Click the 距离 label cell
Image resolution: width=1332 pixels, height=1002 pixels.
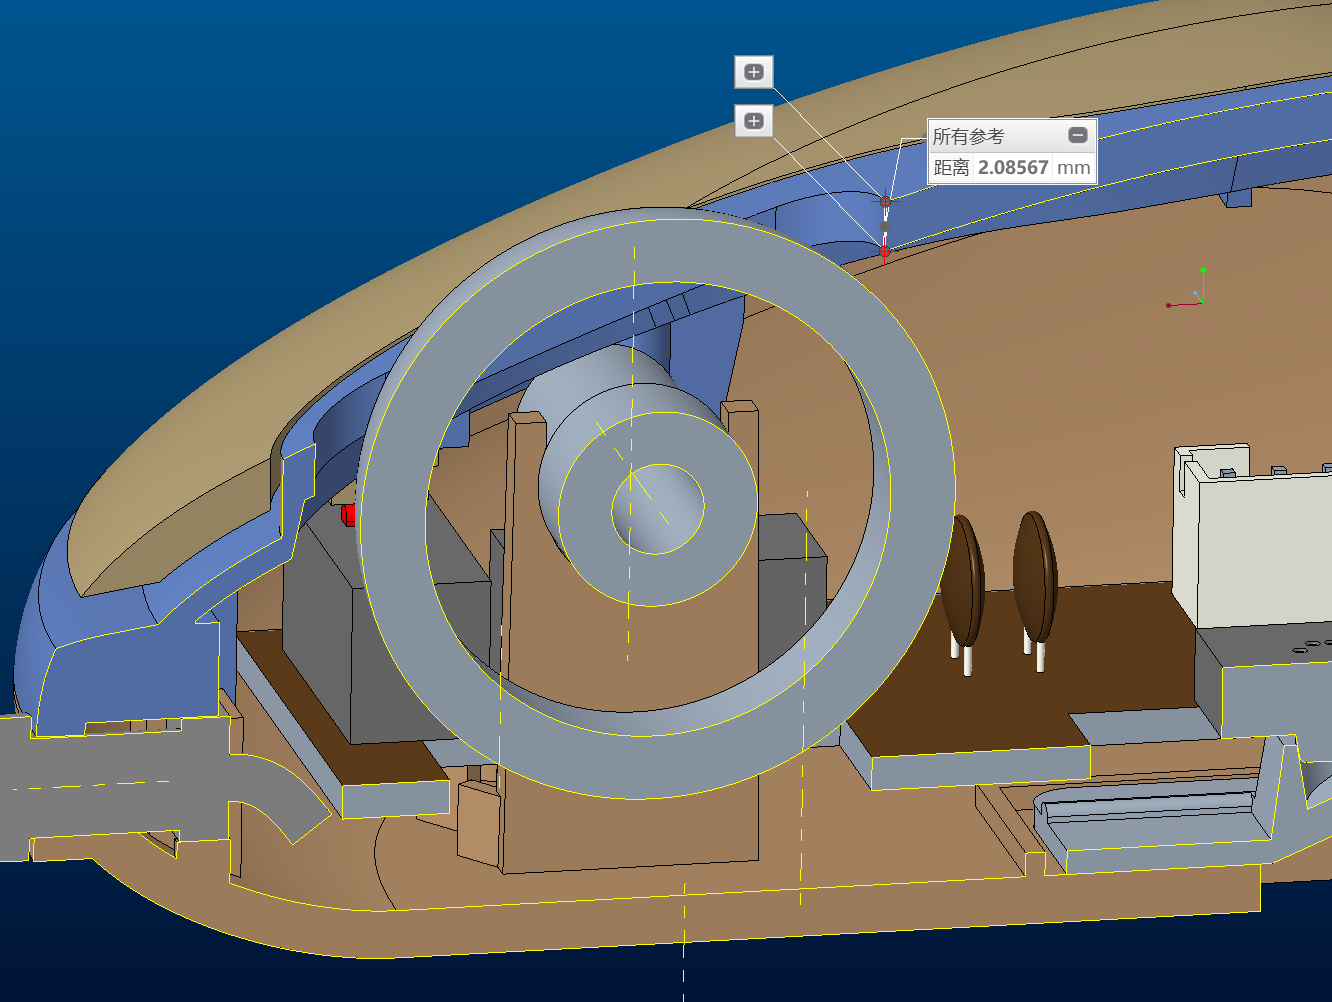[951, 168]
